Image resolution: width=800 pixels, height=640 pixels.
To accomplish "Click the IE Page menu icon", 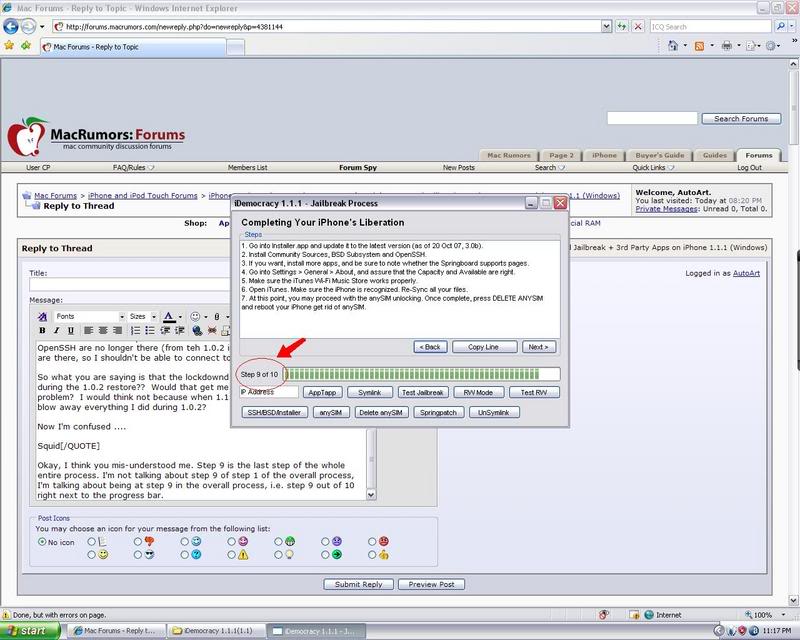I will pyautogui.click(x=751, y=46).
